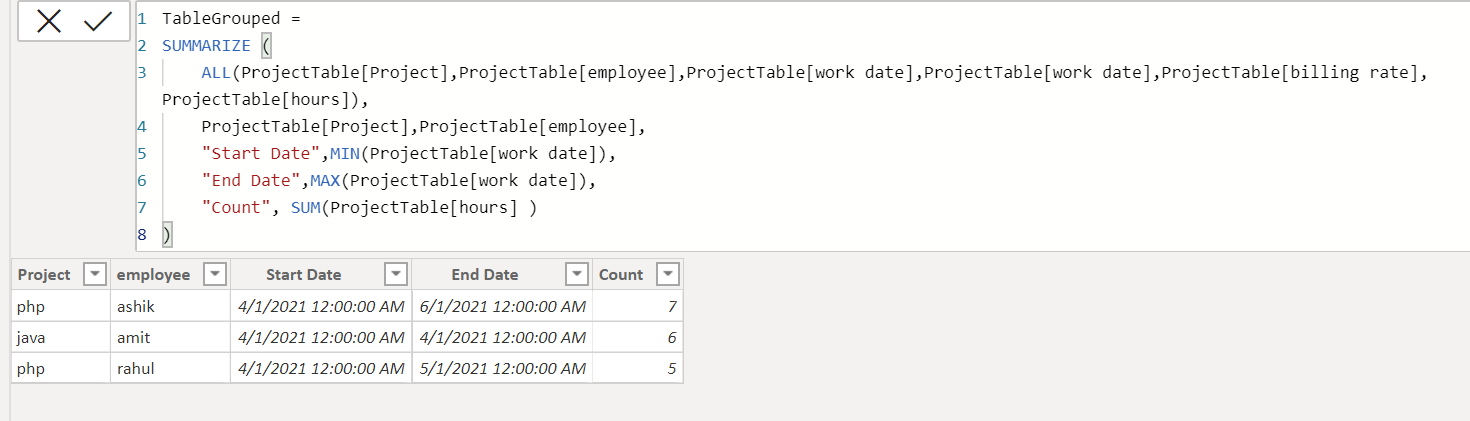Image resolution: width=1470 pixels, height=421 pixels.
Task: Commit the formula with the checkmark icon
Action: pyautogui.click(x=98, y=22)
